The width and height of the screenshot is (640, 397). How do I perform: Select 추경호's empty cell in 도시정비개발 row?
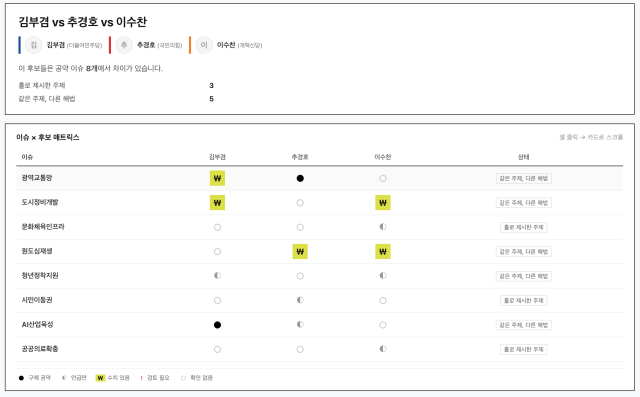300,203
